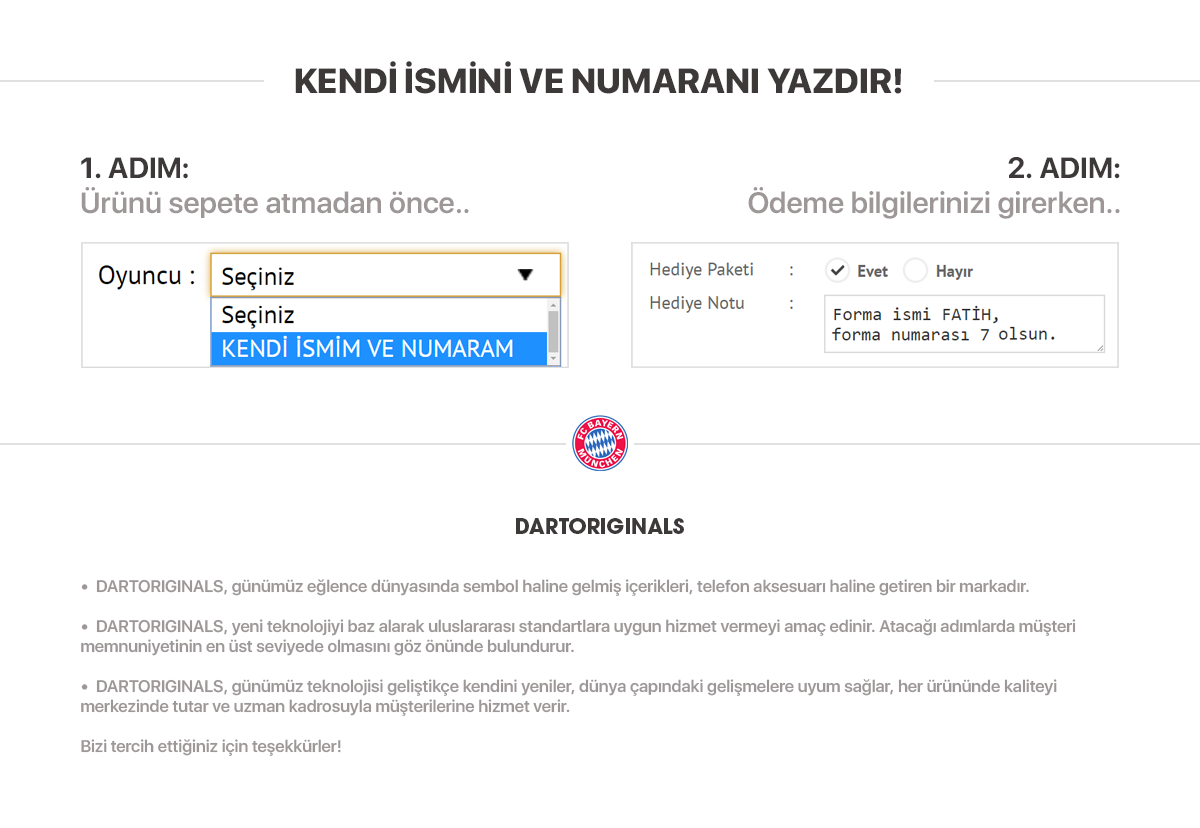The height and width of the screenshot is (828, 1200).
Task: Click the 'Hediye Notu' label
Action: (x=696, y=303)
